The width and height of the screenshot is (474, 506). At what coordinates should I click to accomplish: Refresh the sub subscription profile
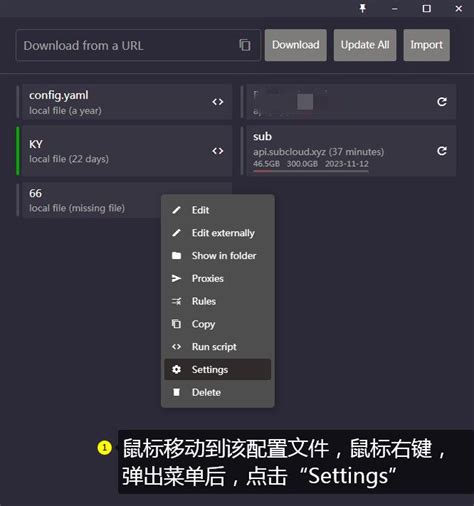point(442,151)
